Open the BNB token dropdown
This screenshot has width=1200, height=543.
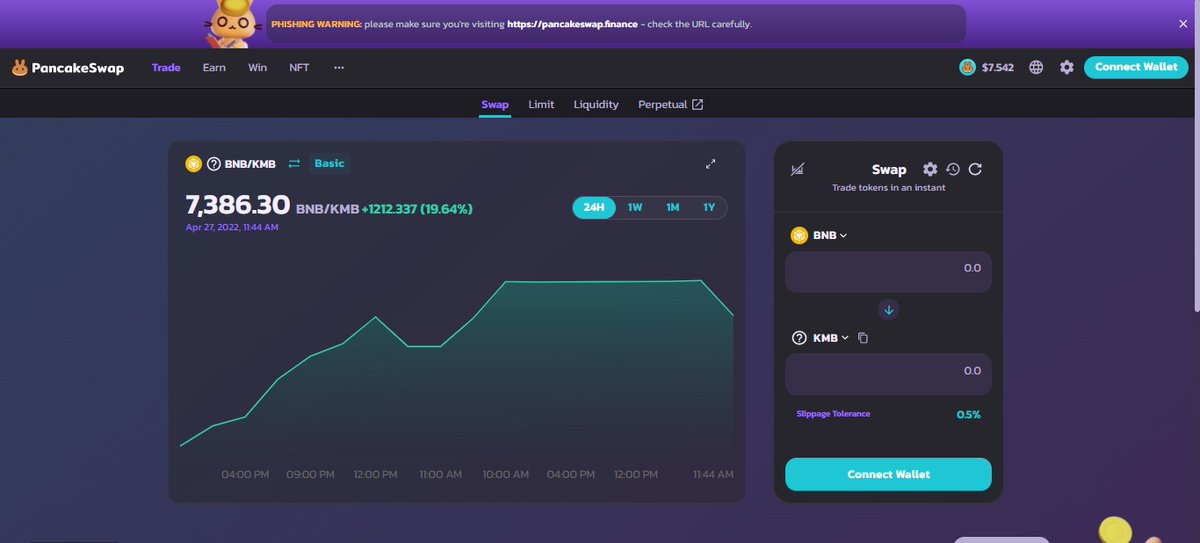point(830,236)
